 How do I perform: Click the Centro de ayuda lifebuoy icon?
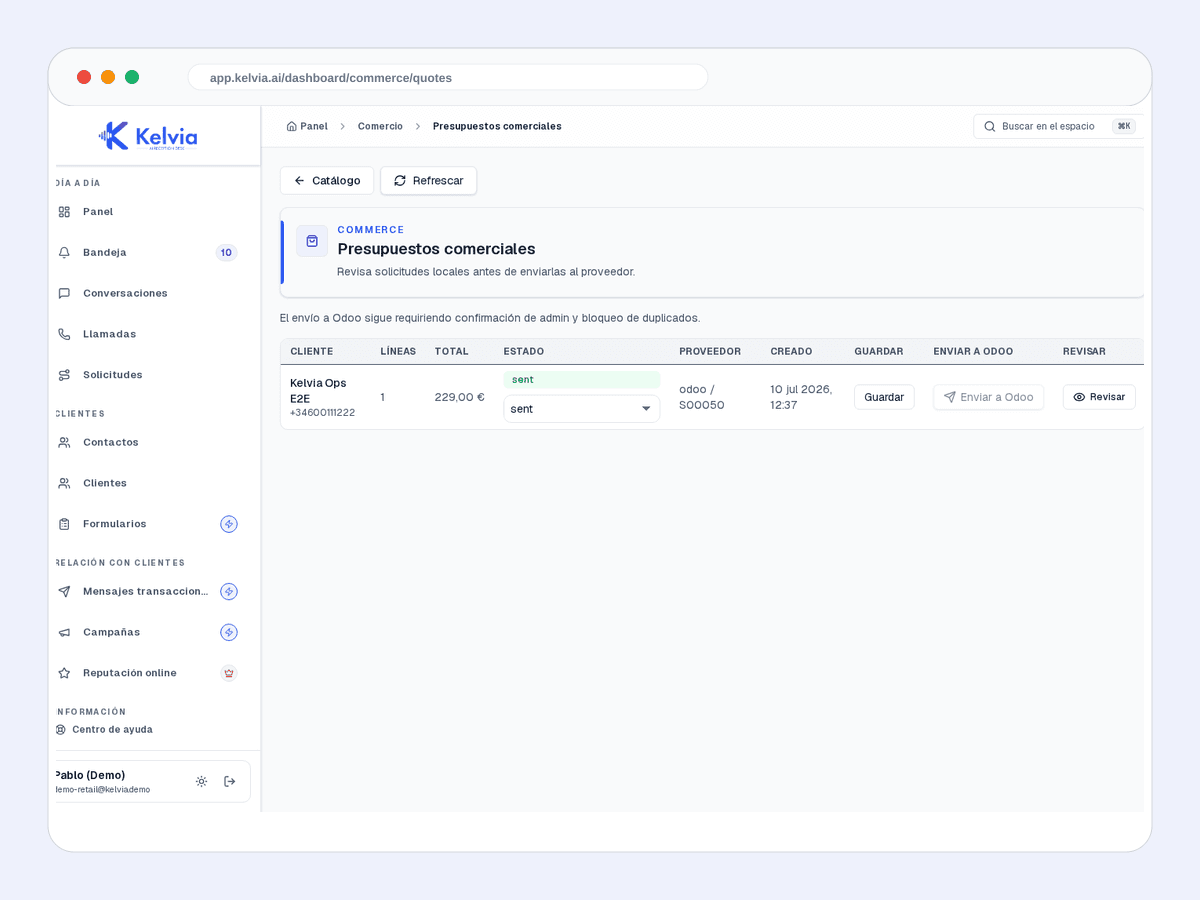61,730
